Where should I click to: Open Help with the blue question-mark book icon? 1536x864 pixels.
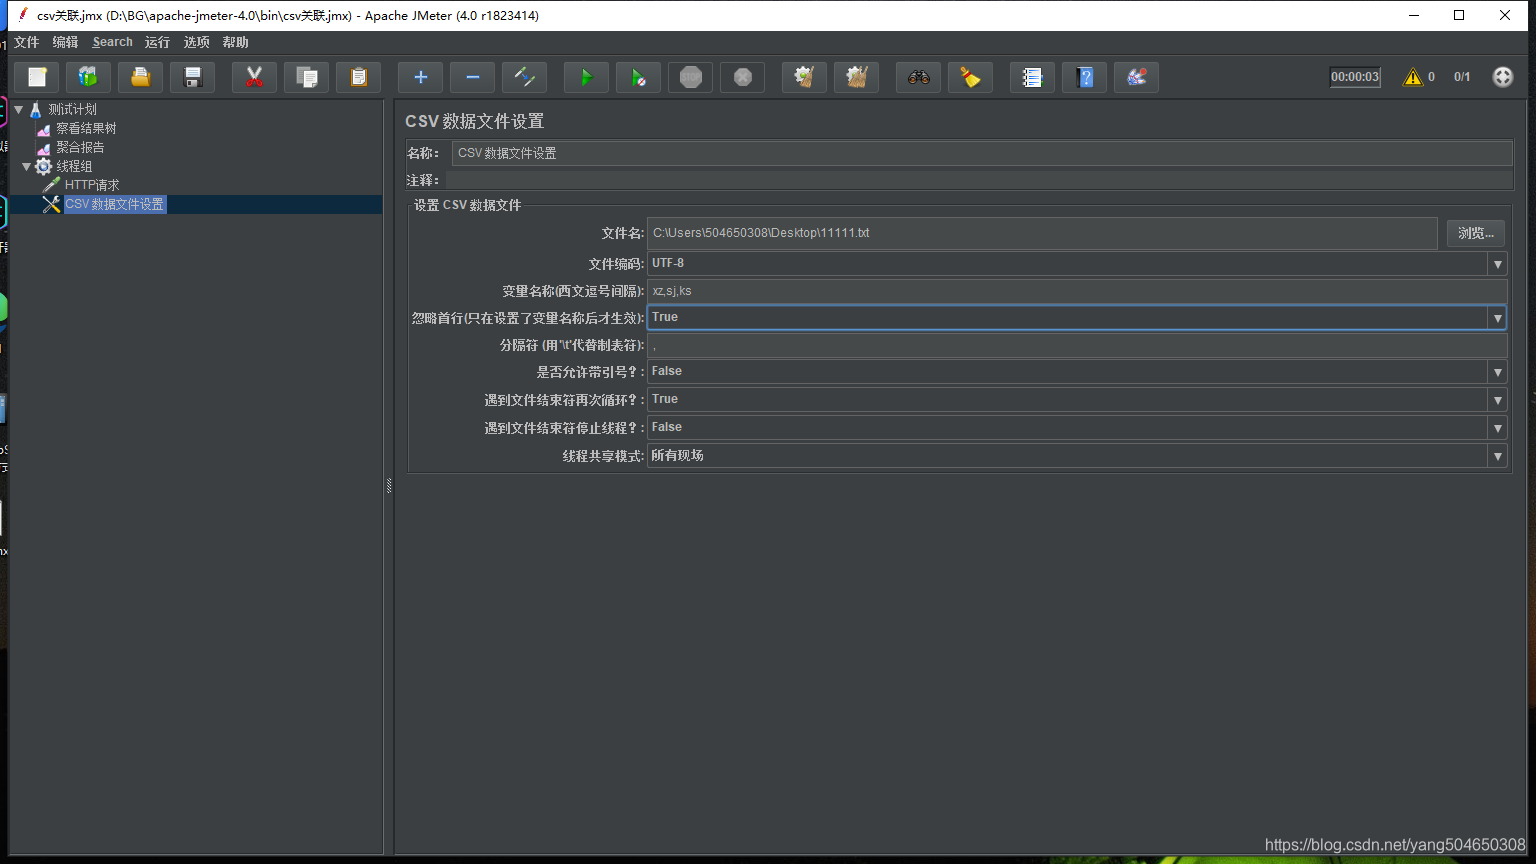point(1085,77)
